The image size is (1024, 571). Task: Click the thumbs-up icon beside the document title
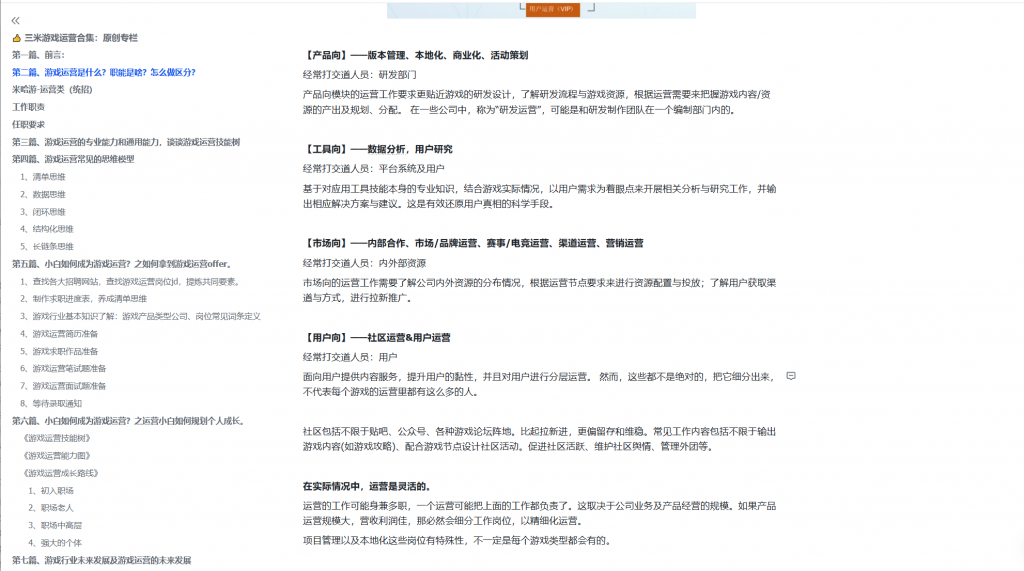pyautogui.click(x=17, y=37)
